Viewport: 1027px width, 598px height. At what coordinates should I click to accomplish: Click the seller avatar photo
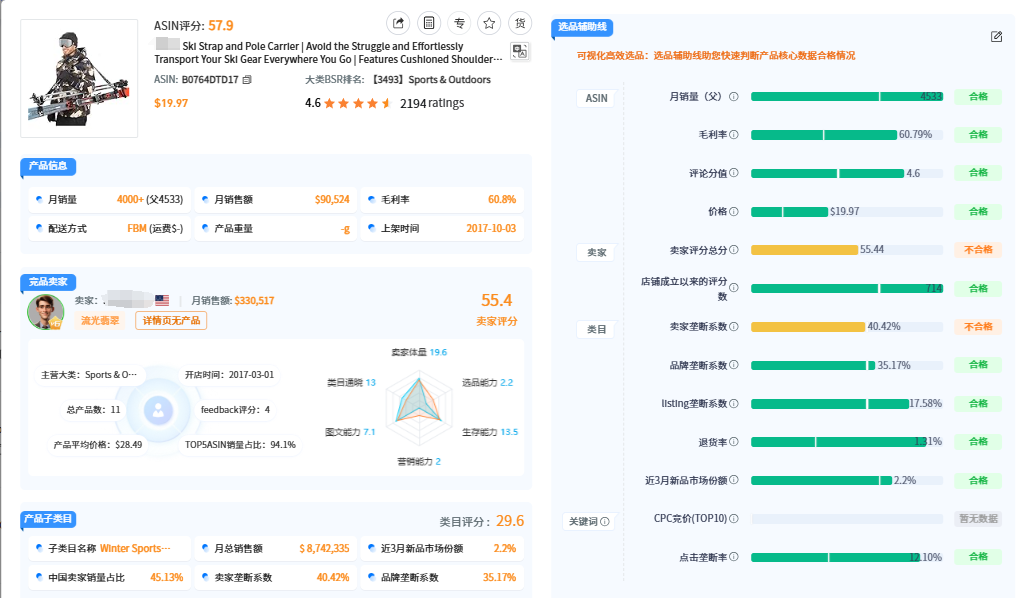coord(45,312)
